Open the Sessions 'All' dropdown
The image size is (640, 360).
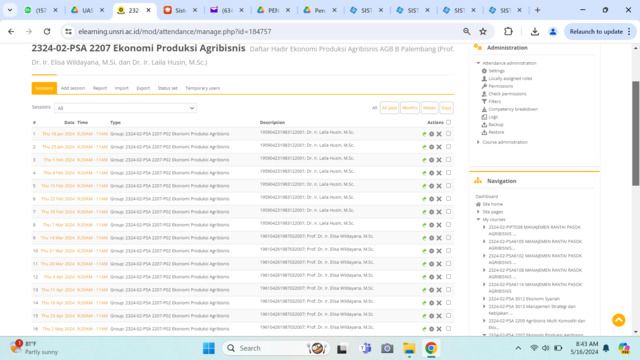point(125,108)
